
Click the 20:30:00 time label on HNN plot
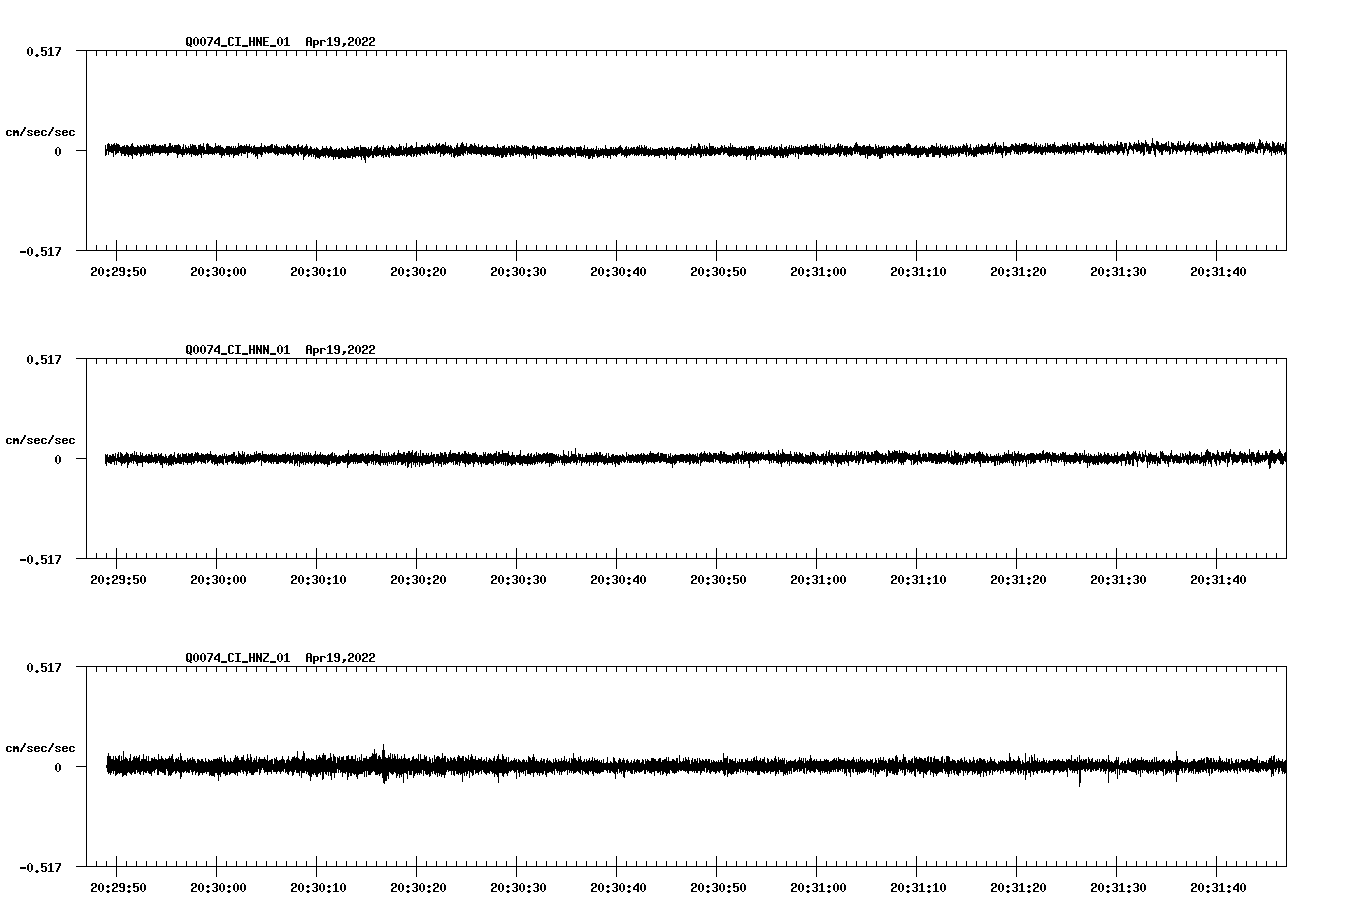click(x=218, y=580)
